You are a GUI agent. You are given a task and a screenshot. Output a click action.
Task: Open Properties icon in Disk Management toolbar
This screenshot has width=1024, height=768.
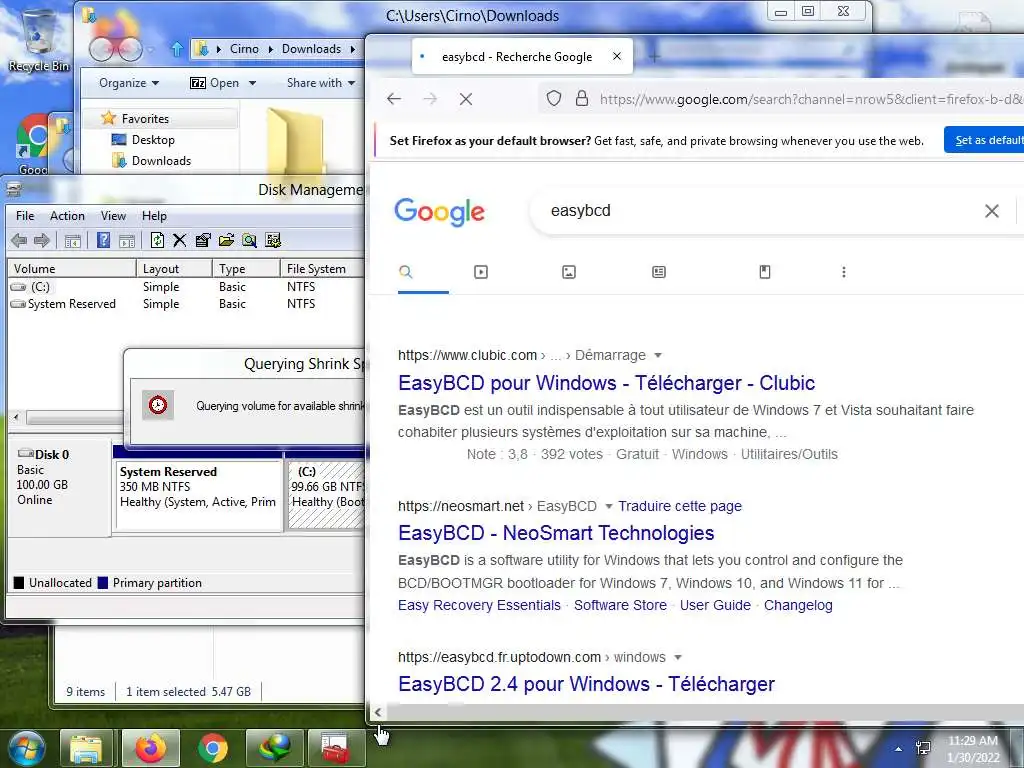203,240
